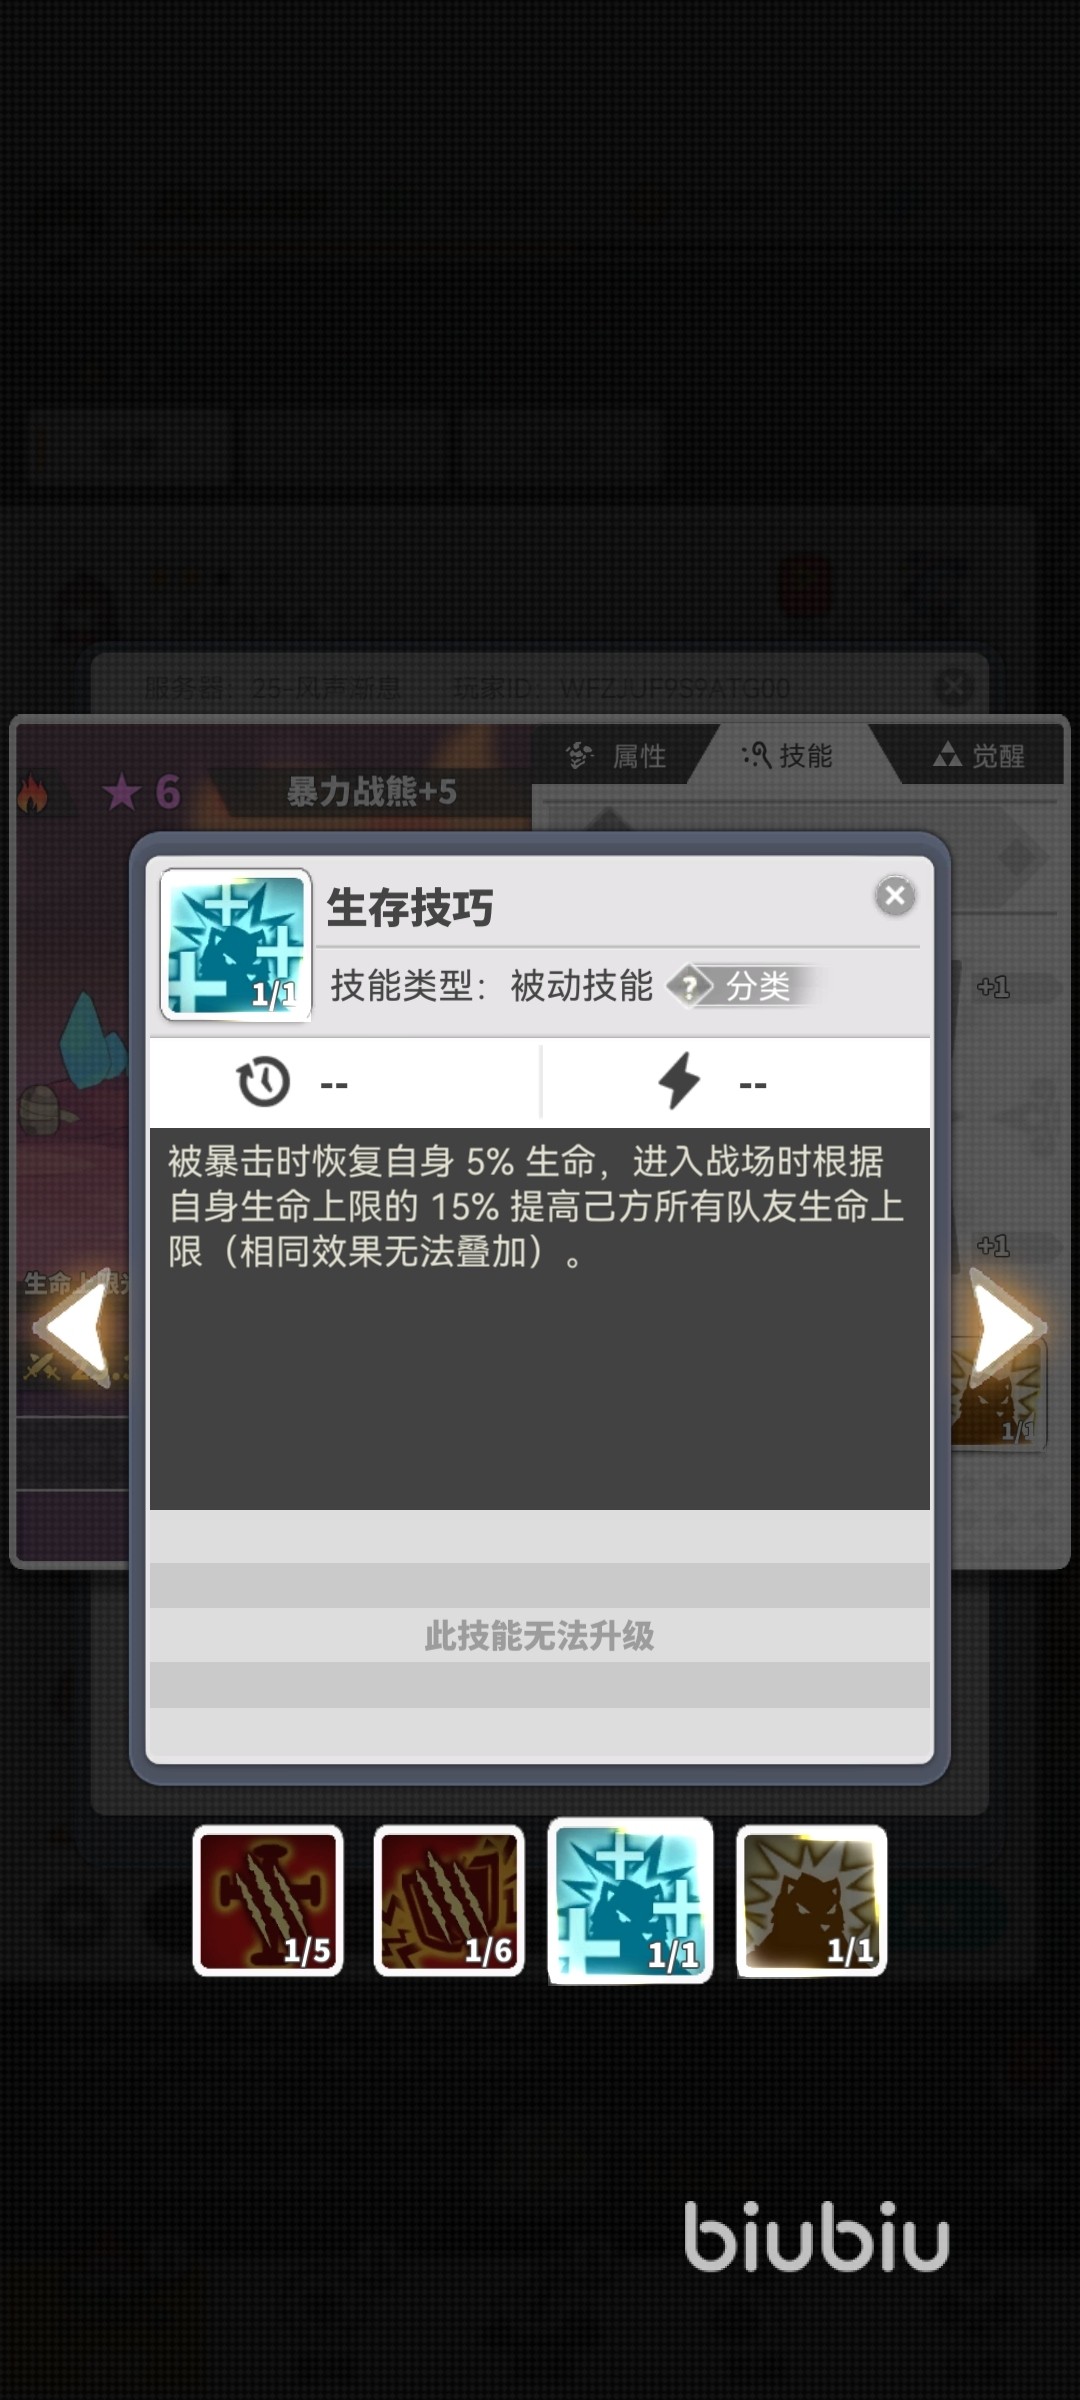
Task: Switch to the 属性 tab
Action: pyautogui.click(x=617, y=755)
